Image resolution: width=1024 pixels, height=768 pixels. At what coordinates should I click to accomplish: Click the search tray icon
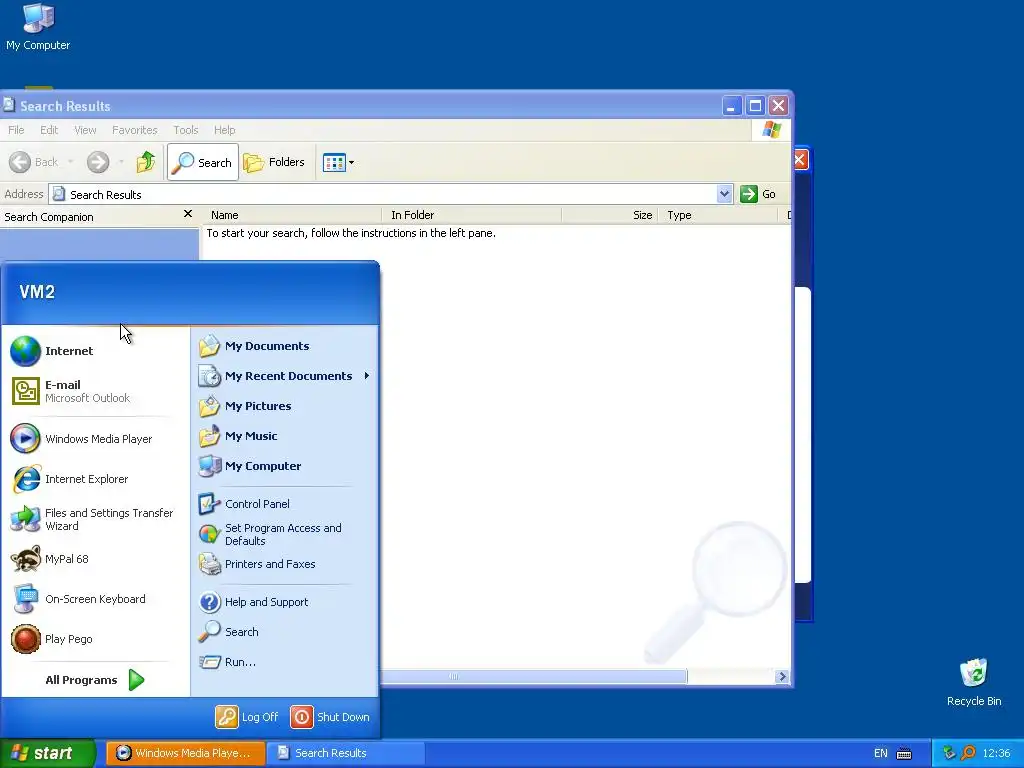968,753
